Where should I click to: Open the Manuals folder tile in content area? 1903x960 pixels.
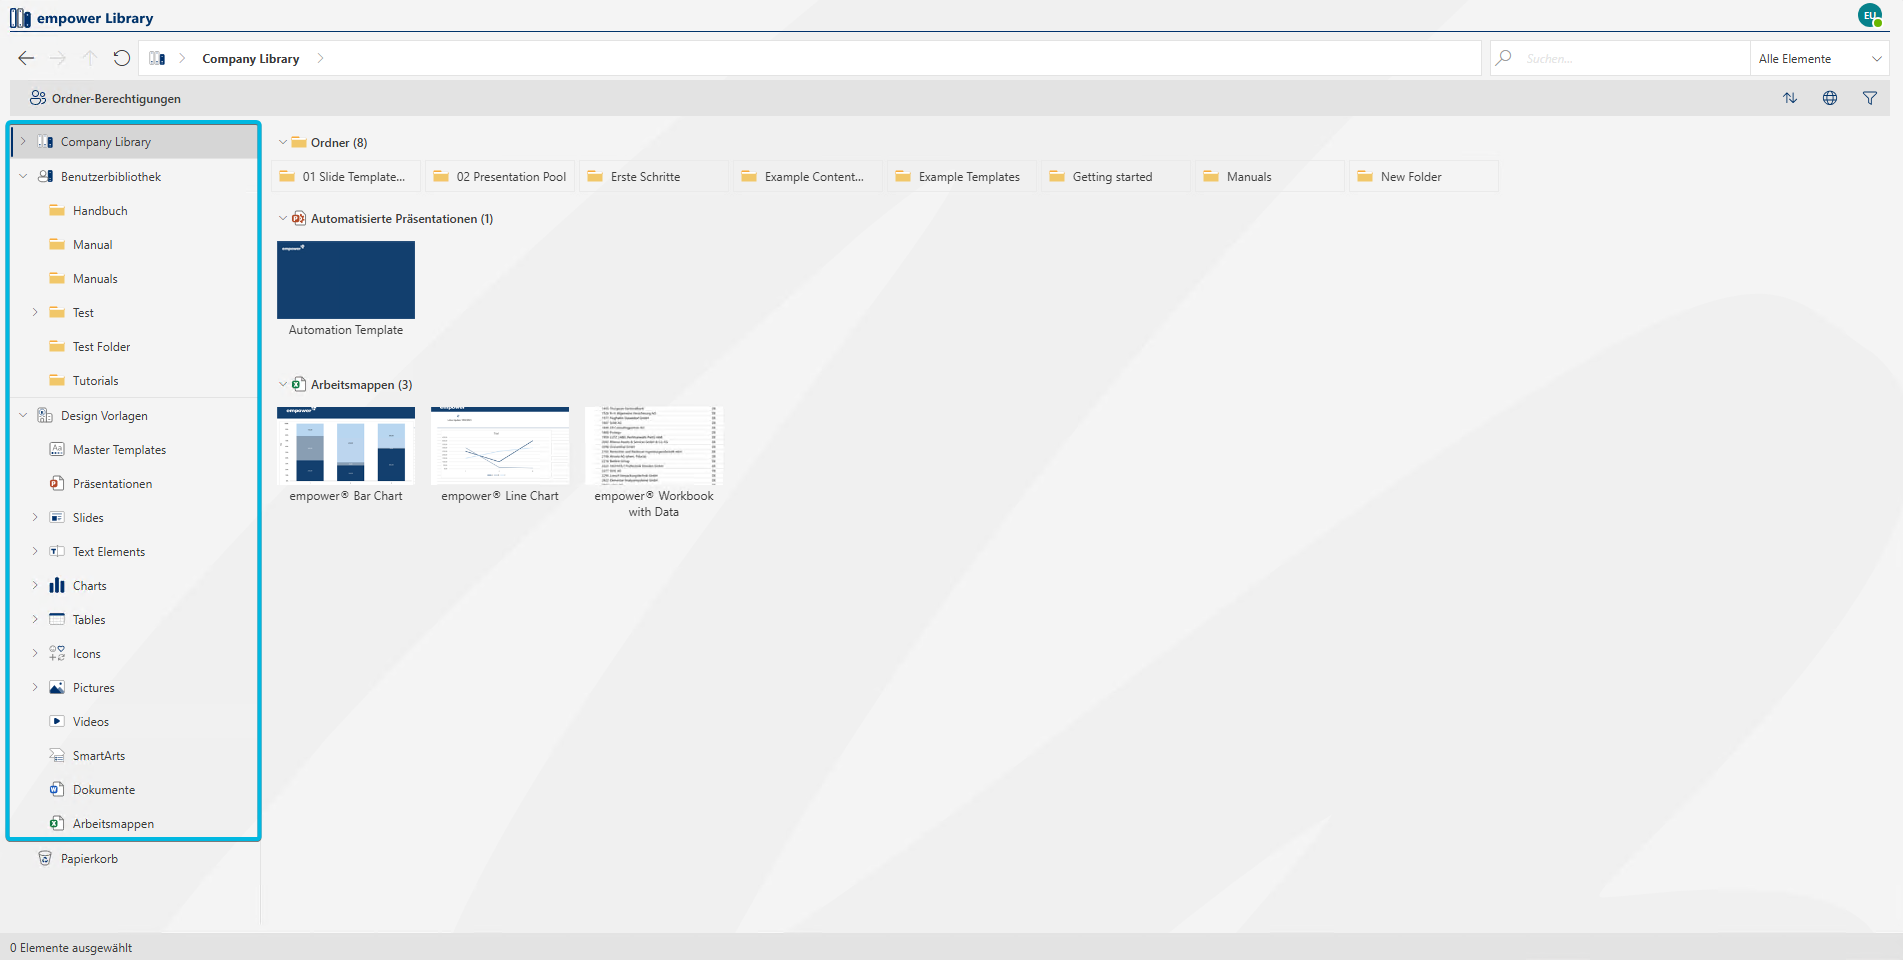[x=1270, y=176]
